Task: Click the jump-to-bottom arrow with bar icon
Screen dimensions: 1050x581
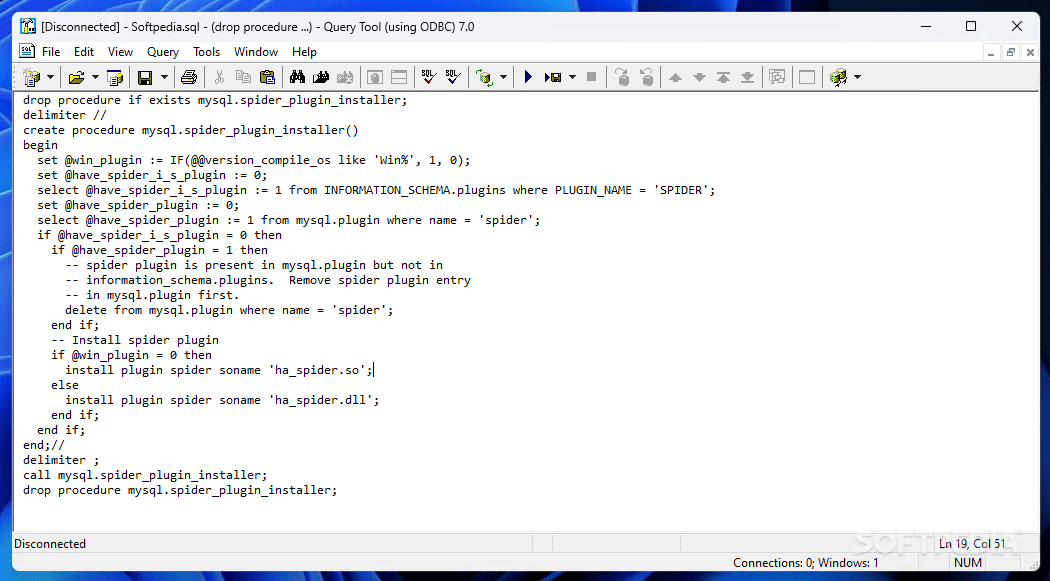Action: pyautogui.click(x=747, y=77)
